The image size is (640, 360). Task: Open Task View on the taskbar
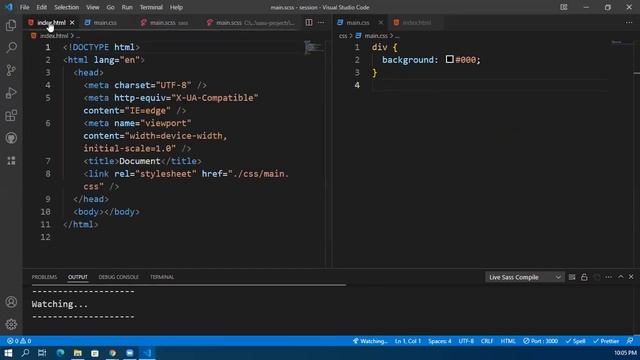click(42, 353)
